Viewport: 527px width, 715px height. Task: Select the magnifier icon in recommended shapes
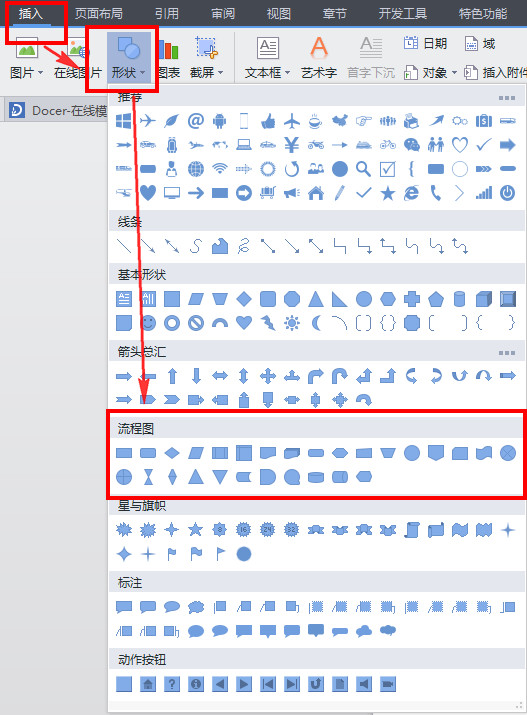click(363, 169)
